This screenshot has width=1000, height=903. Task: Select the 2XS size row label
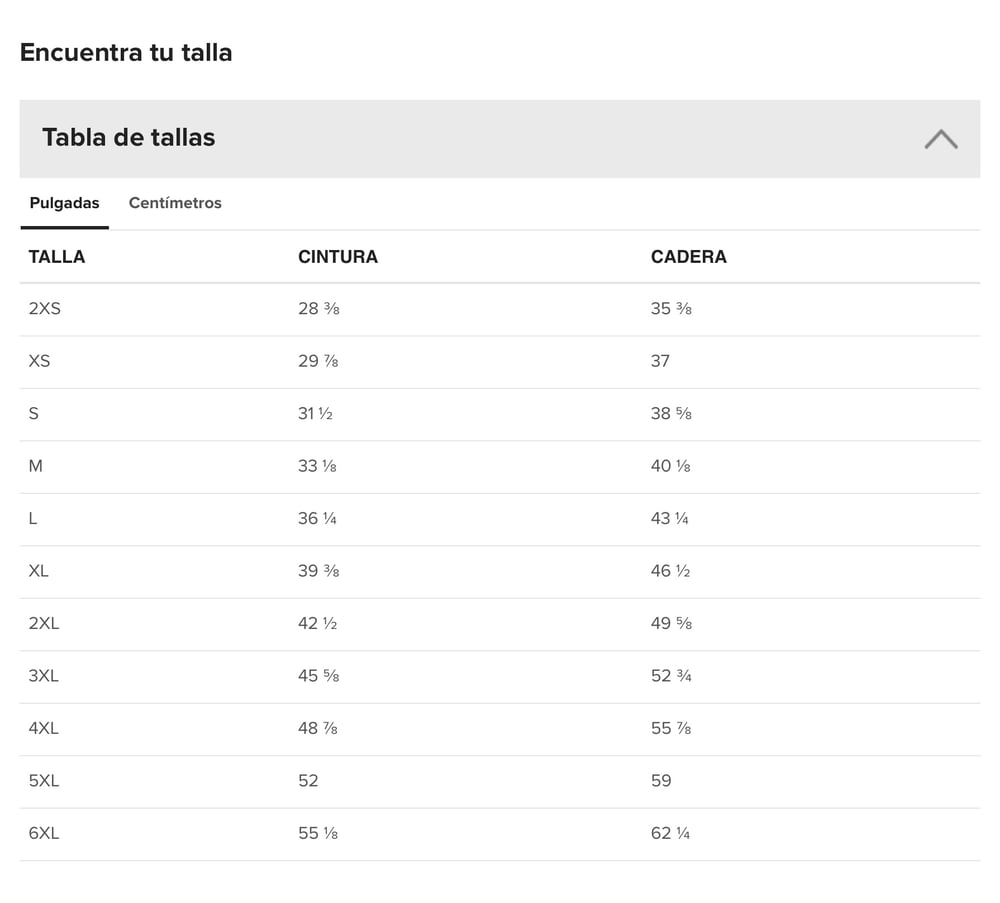click(45, 309)
